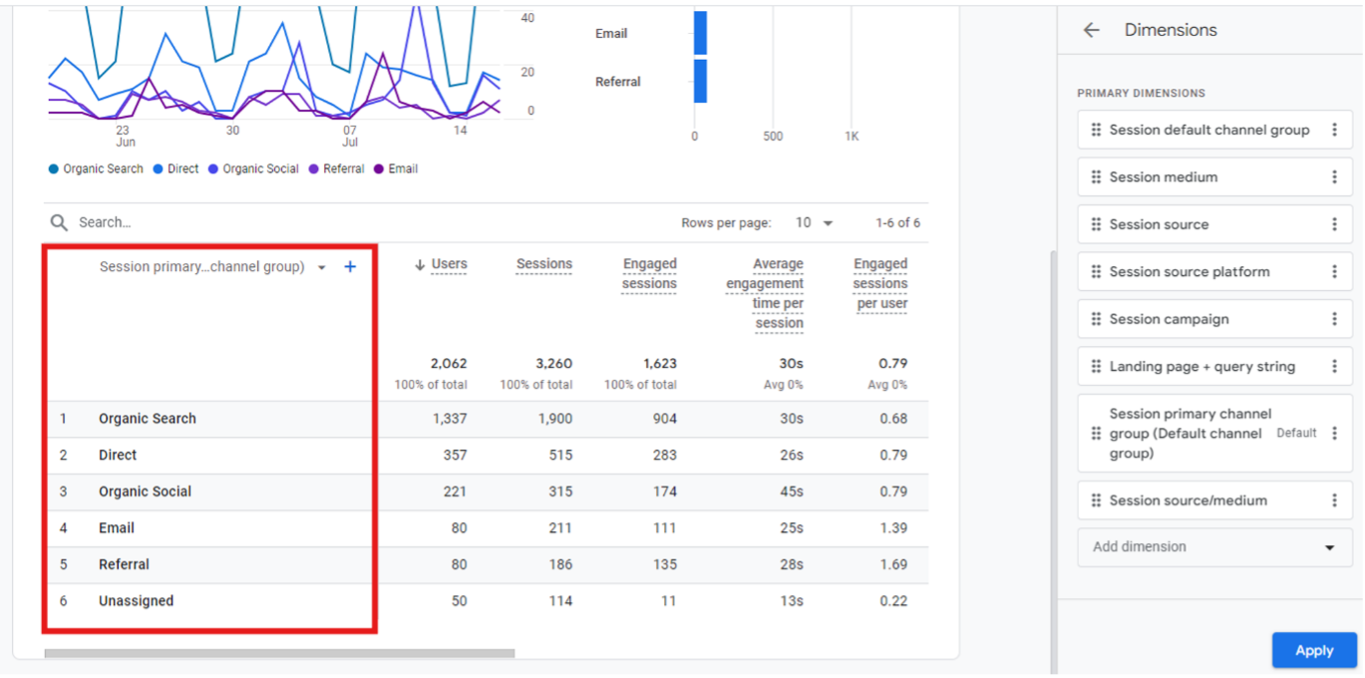Click the drag handle for Session source/medium
Screen dimensions: 1365x678
click(1096, 500)
